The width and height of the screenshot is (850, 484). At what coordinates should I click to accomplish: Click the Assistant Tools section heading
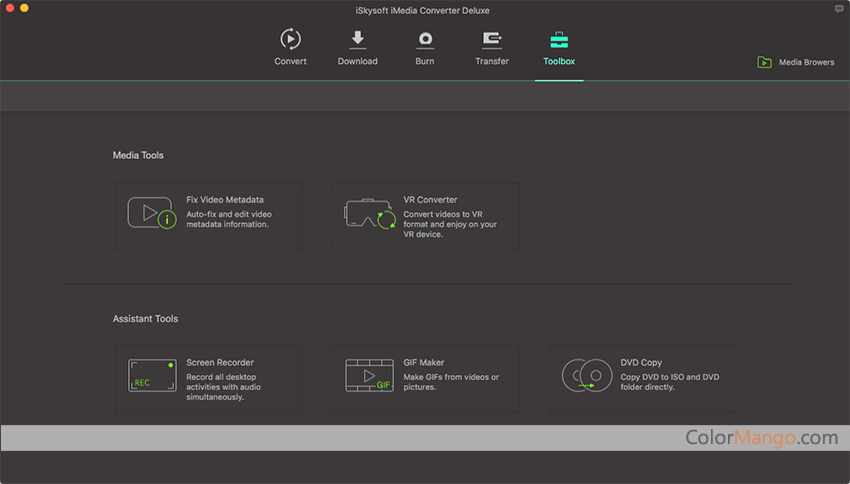coord(145,319)
